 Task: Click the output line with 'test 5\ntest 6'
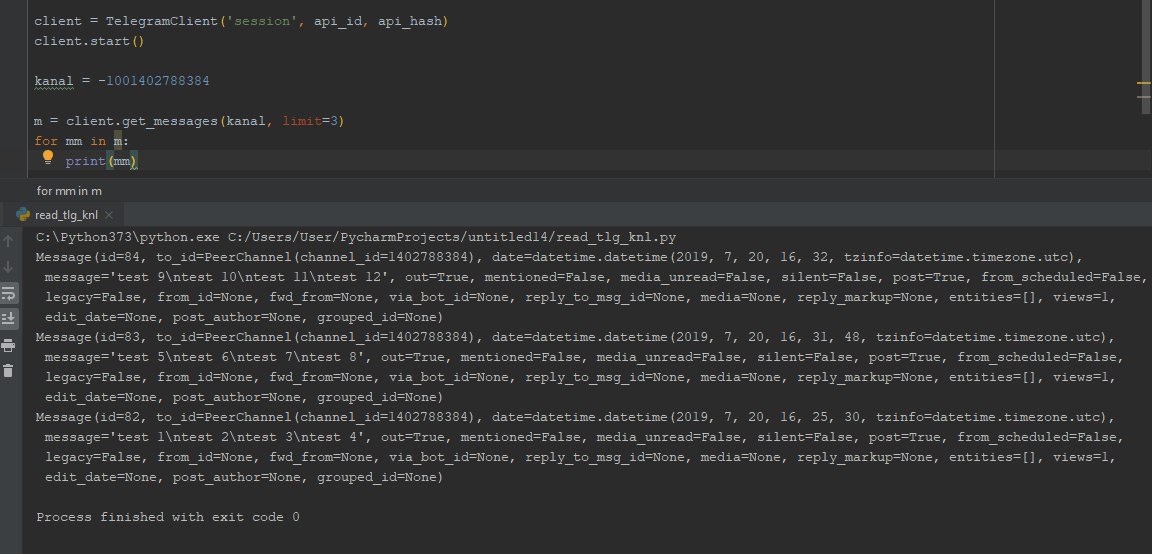[584, 357]
